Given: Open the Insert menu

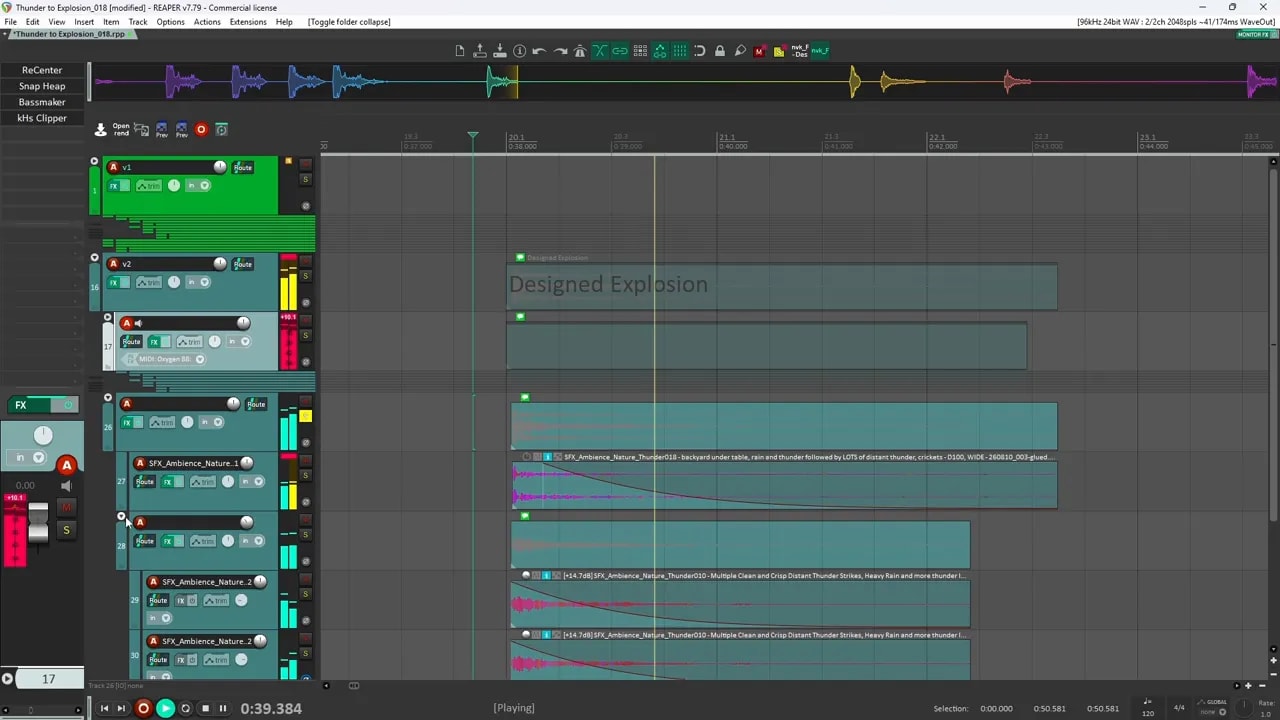Looking at the screenshot, I should click(84, 22).
